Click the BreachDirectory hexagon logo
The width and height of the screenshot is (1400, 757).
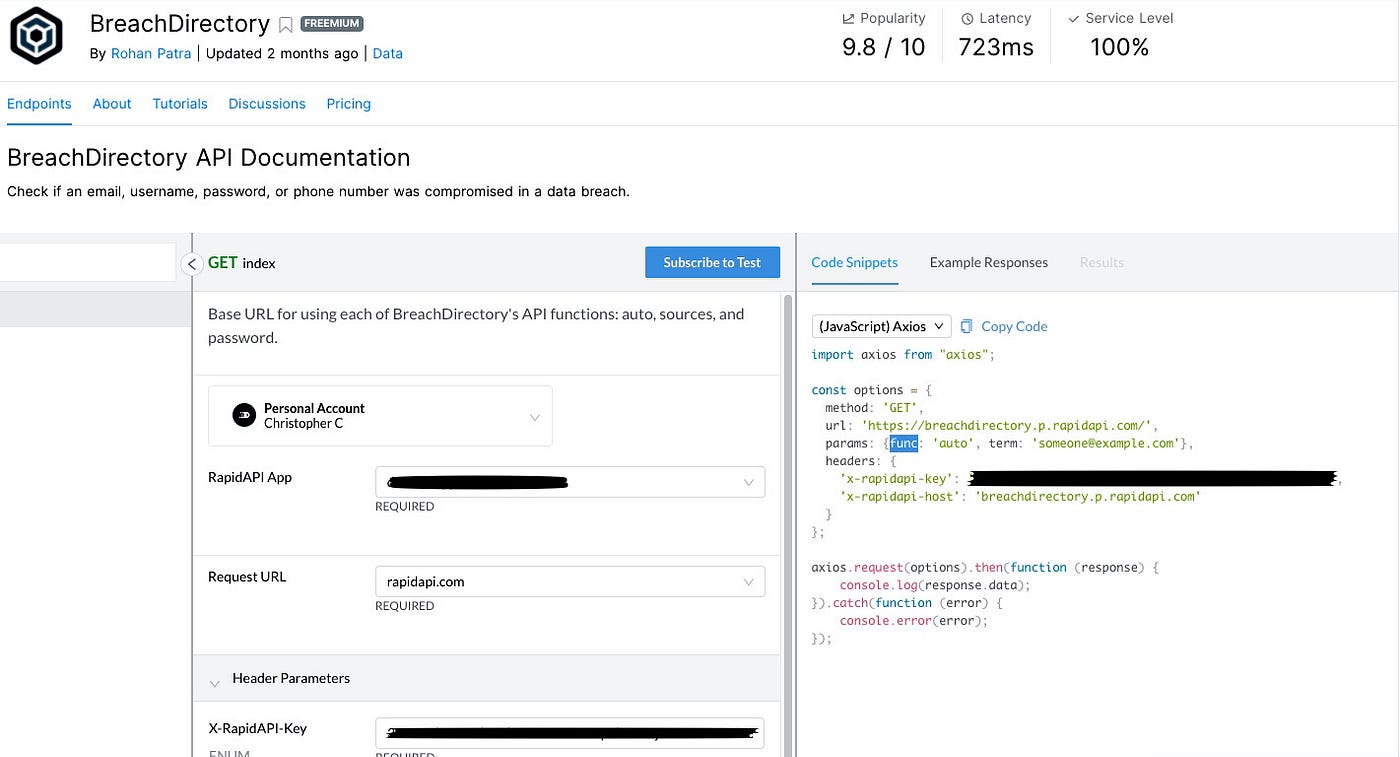point(37,36)
